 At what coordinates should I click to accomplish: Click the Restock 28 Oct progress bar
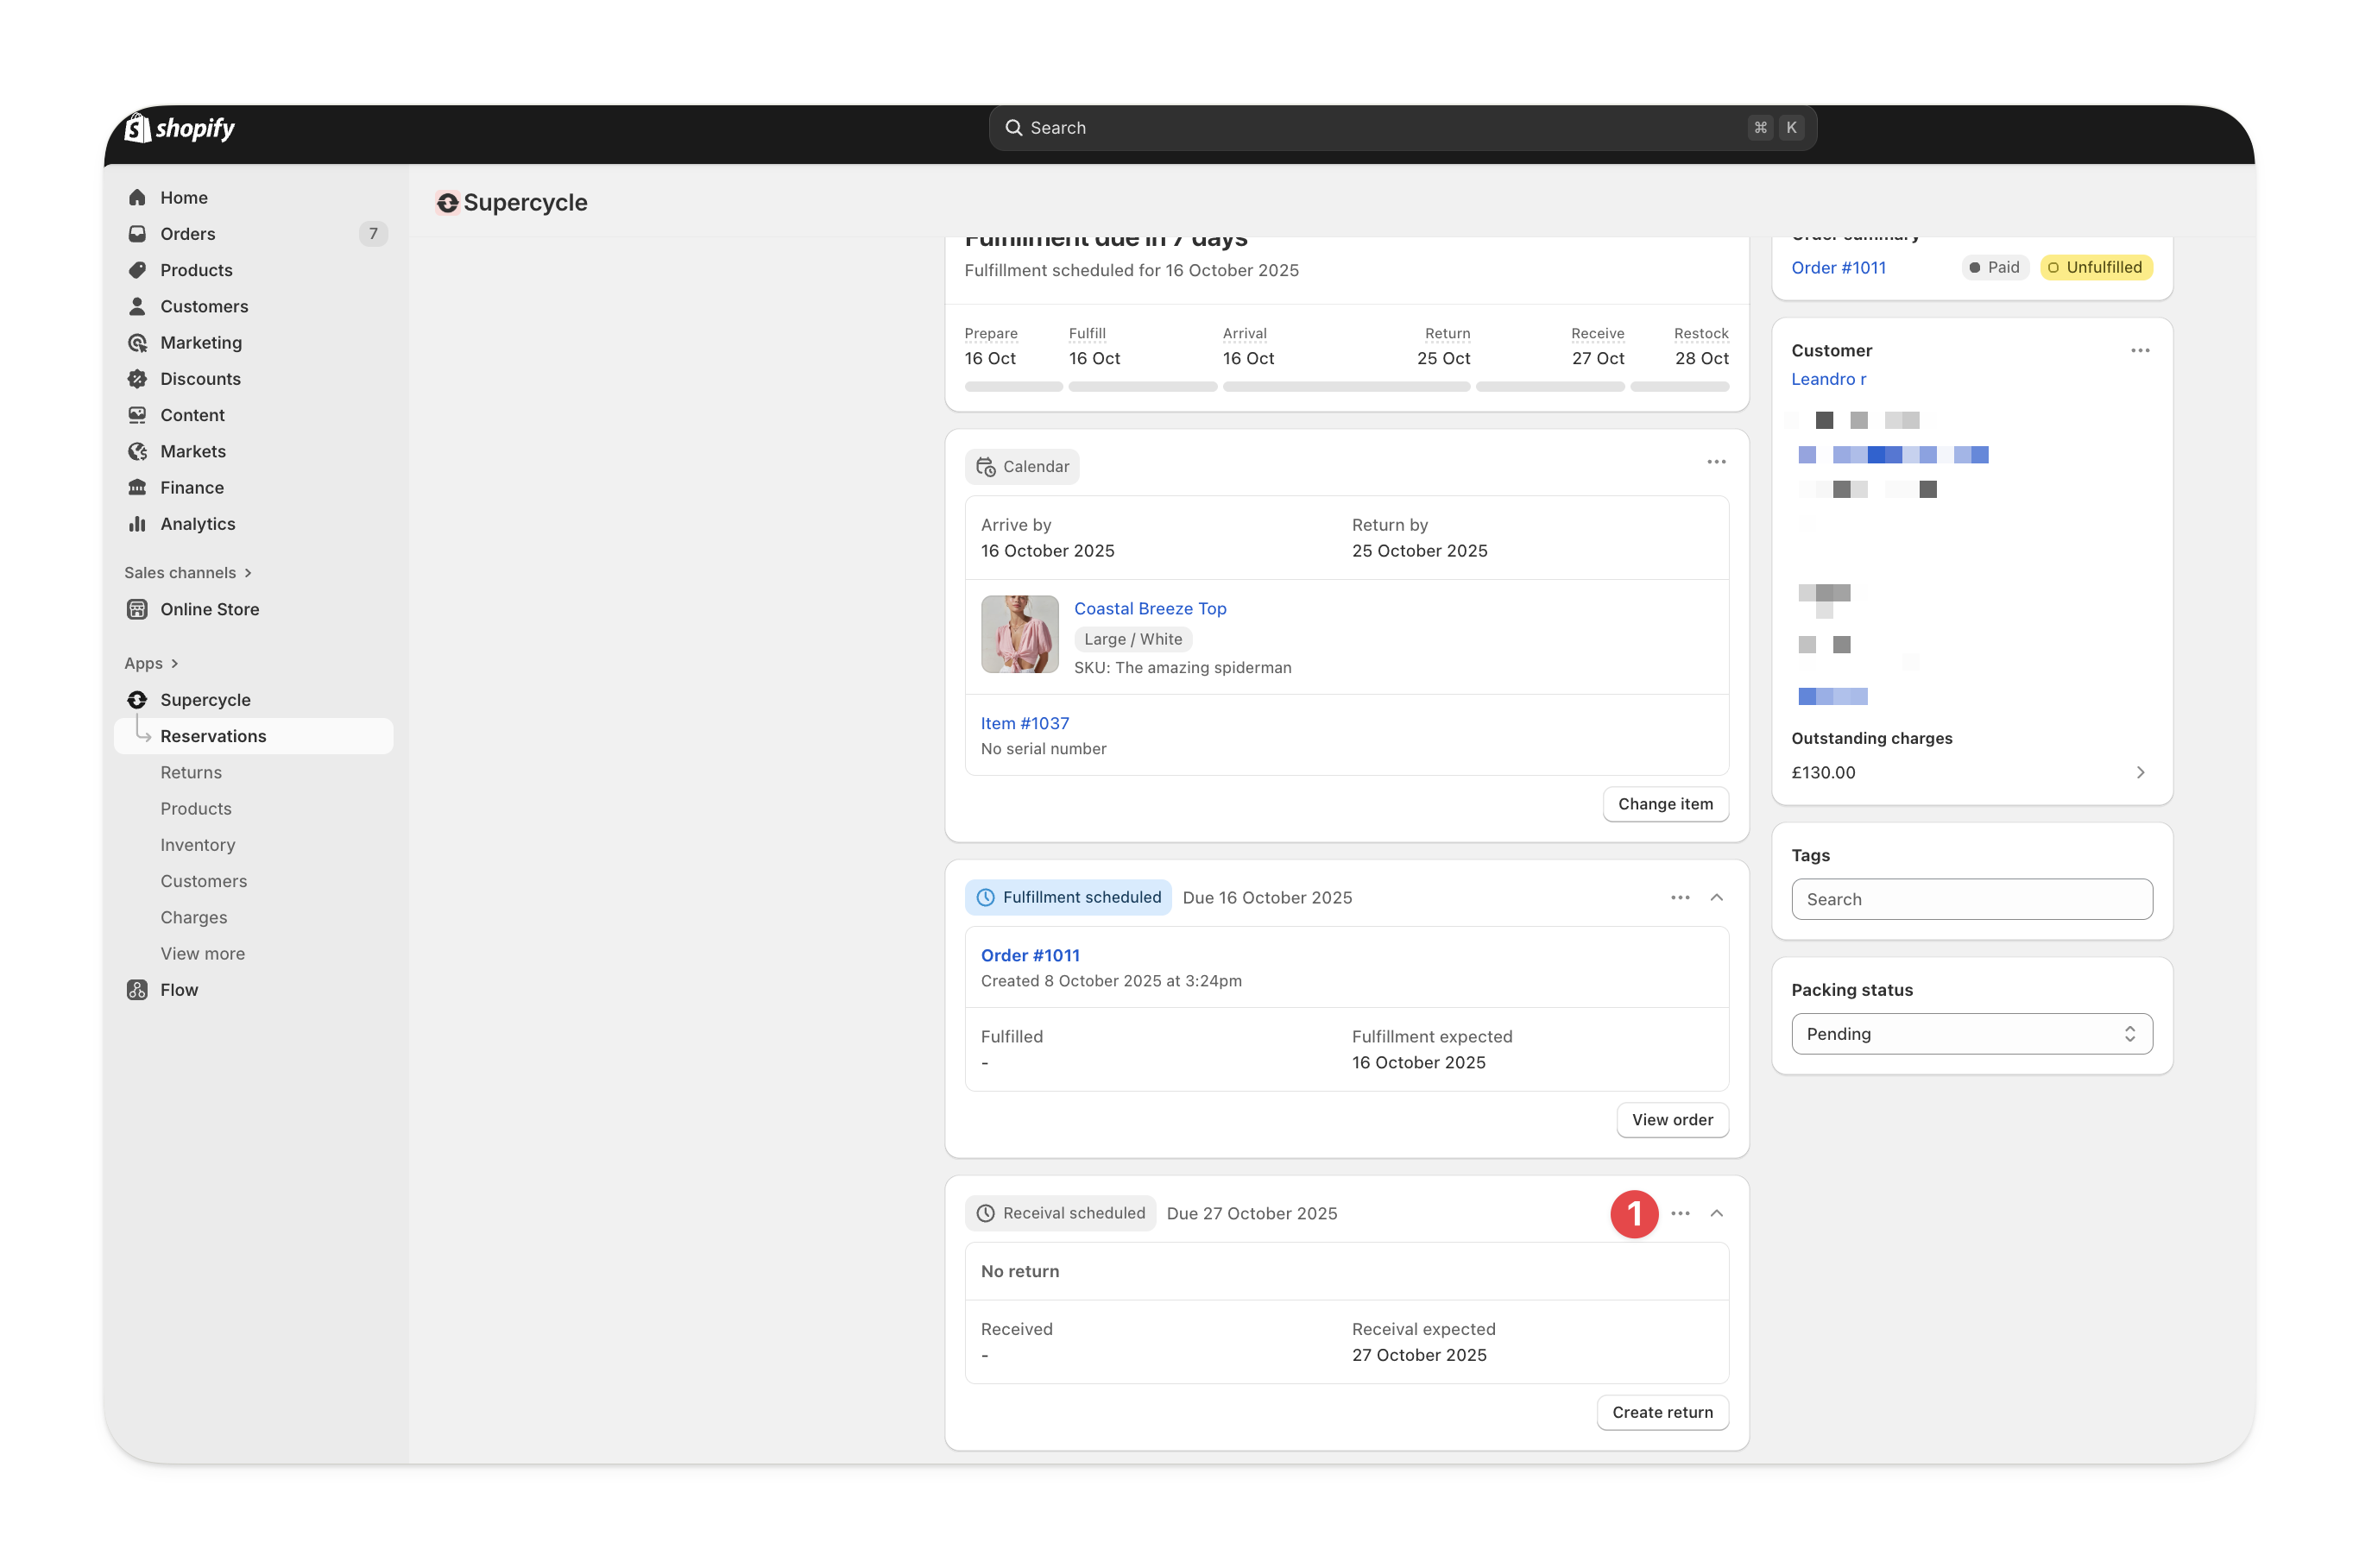[1679, 387]
